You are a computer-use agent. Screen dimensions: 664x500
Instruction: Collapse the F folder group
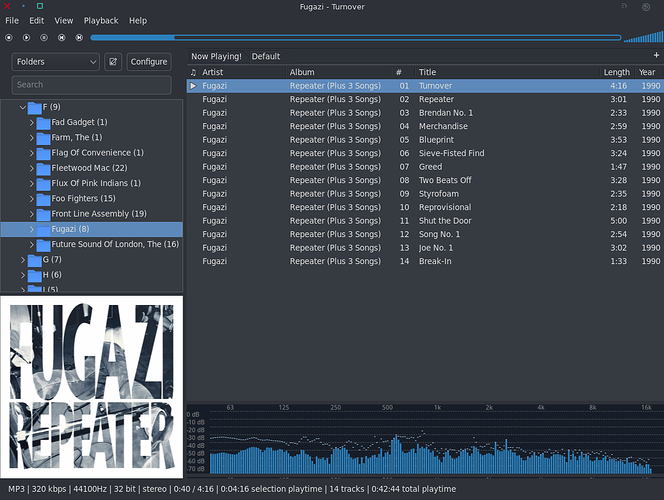click(22, 107)
